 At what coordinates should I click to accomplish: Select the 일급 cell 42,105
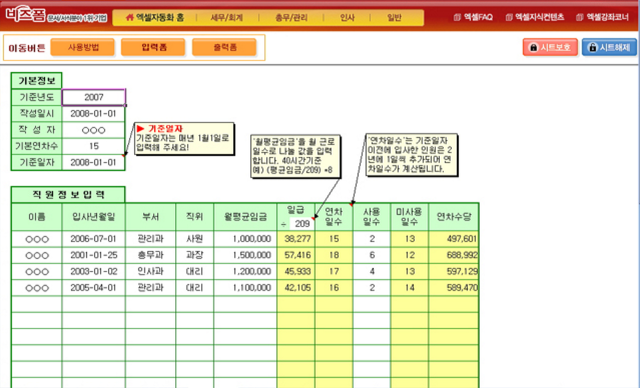(x=296, y=288)
